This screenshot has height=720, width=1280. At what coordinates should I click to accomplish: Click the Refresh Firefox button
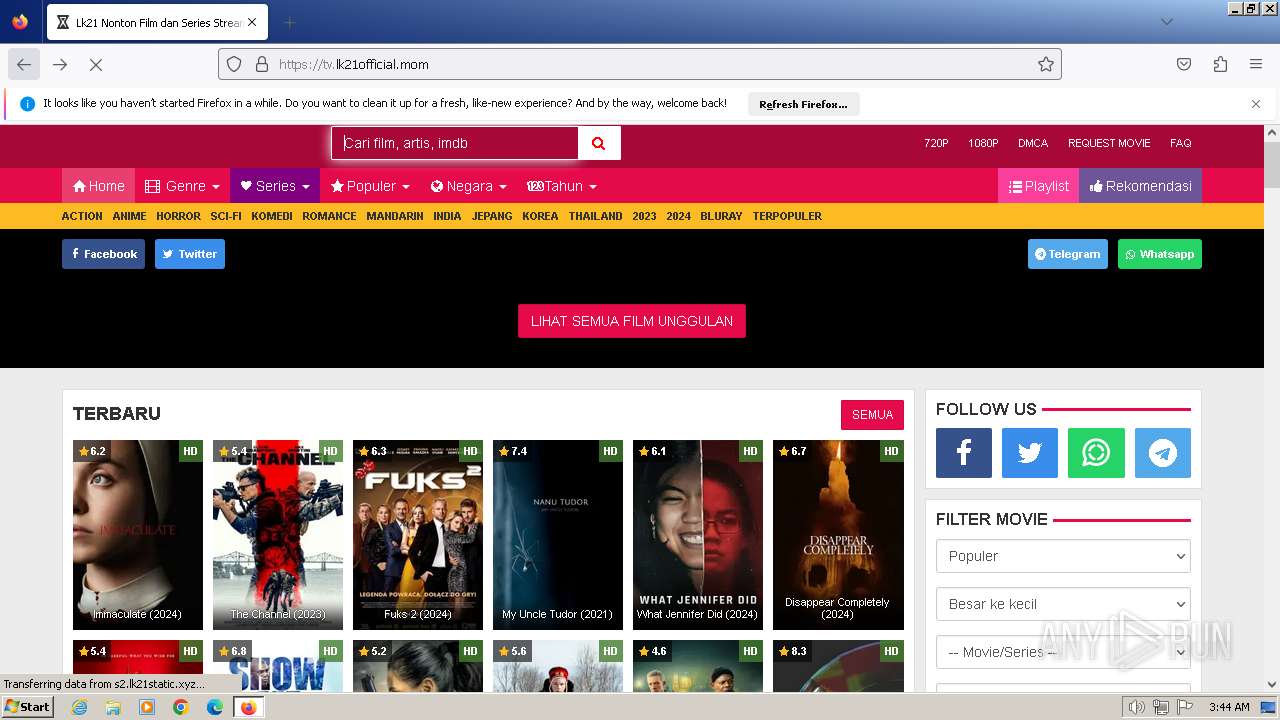pos(803,104)
